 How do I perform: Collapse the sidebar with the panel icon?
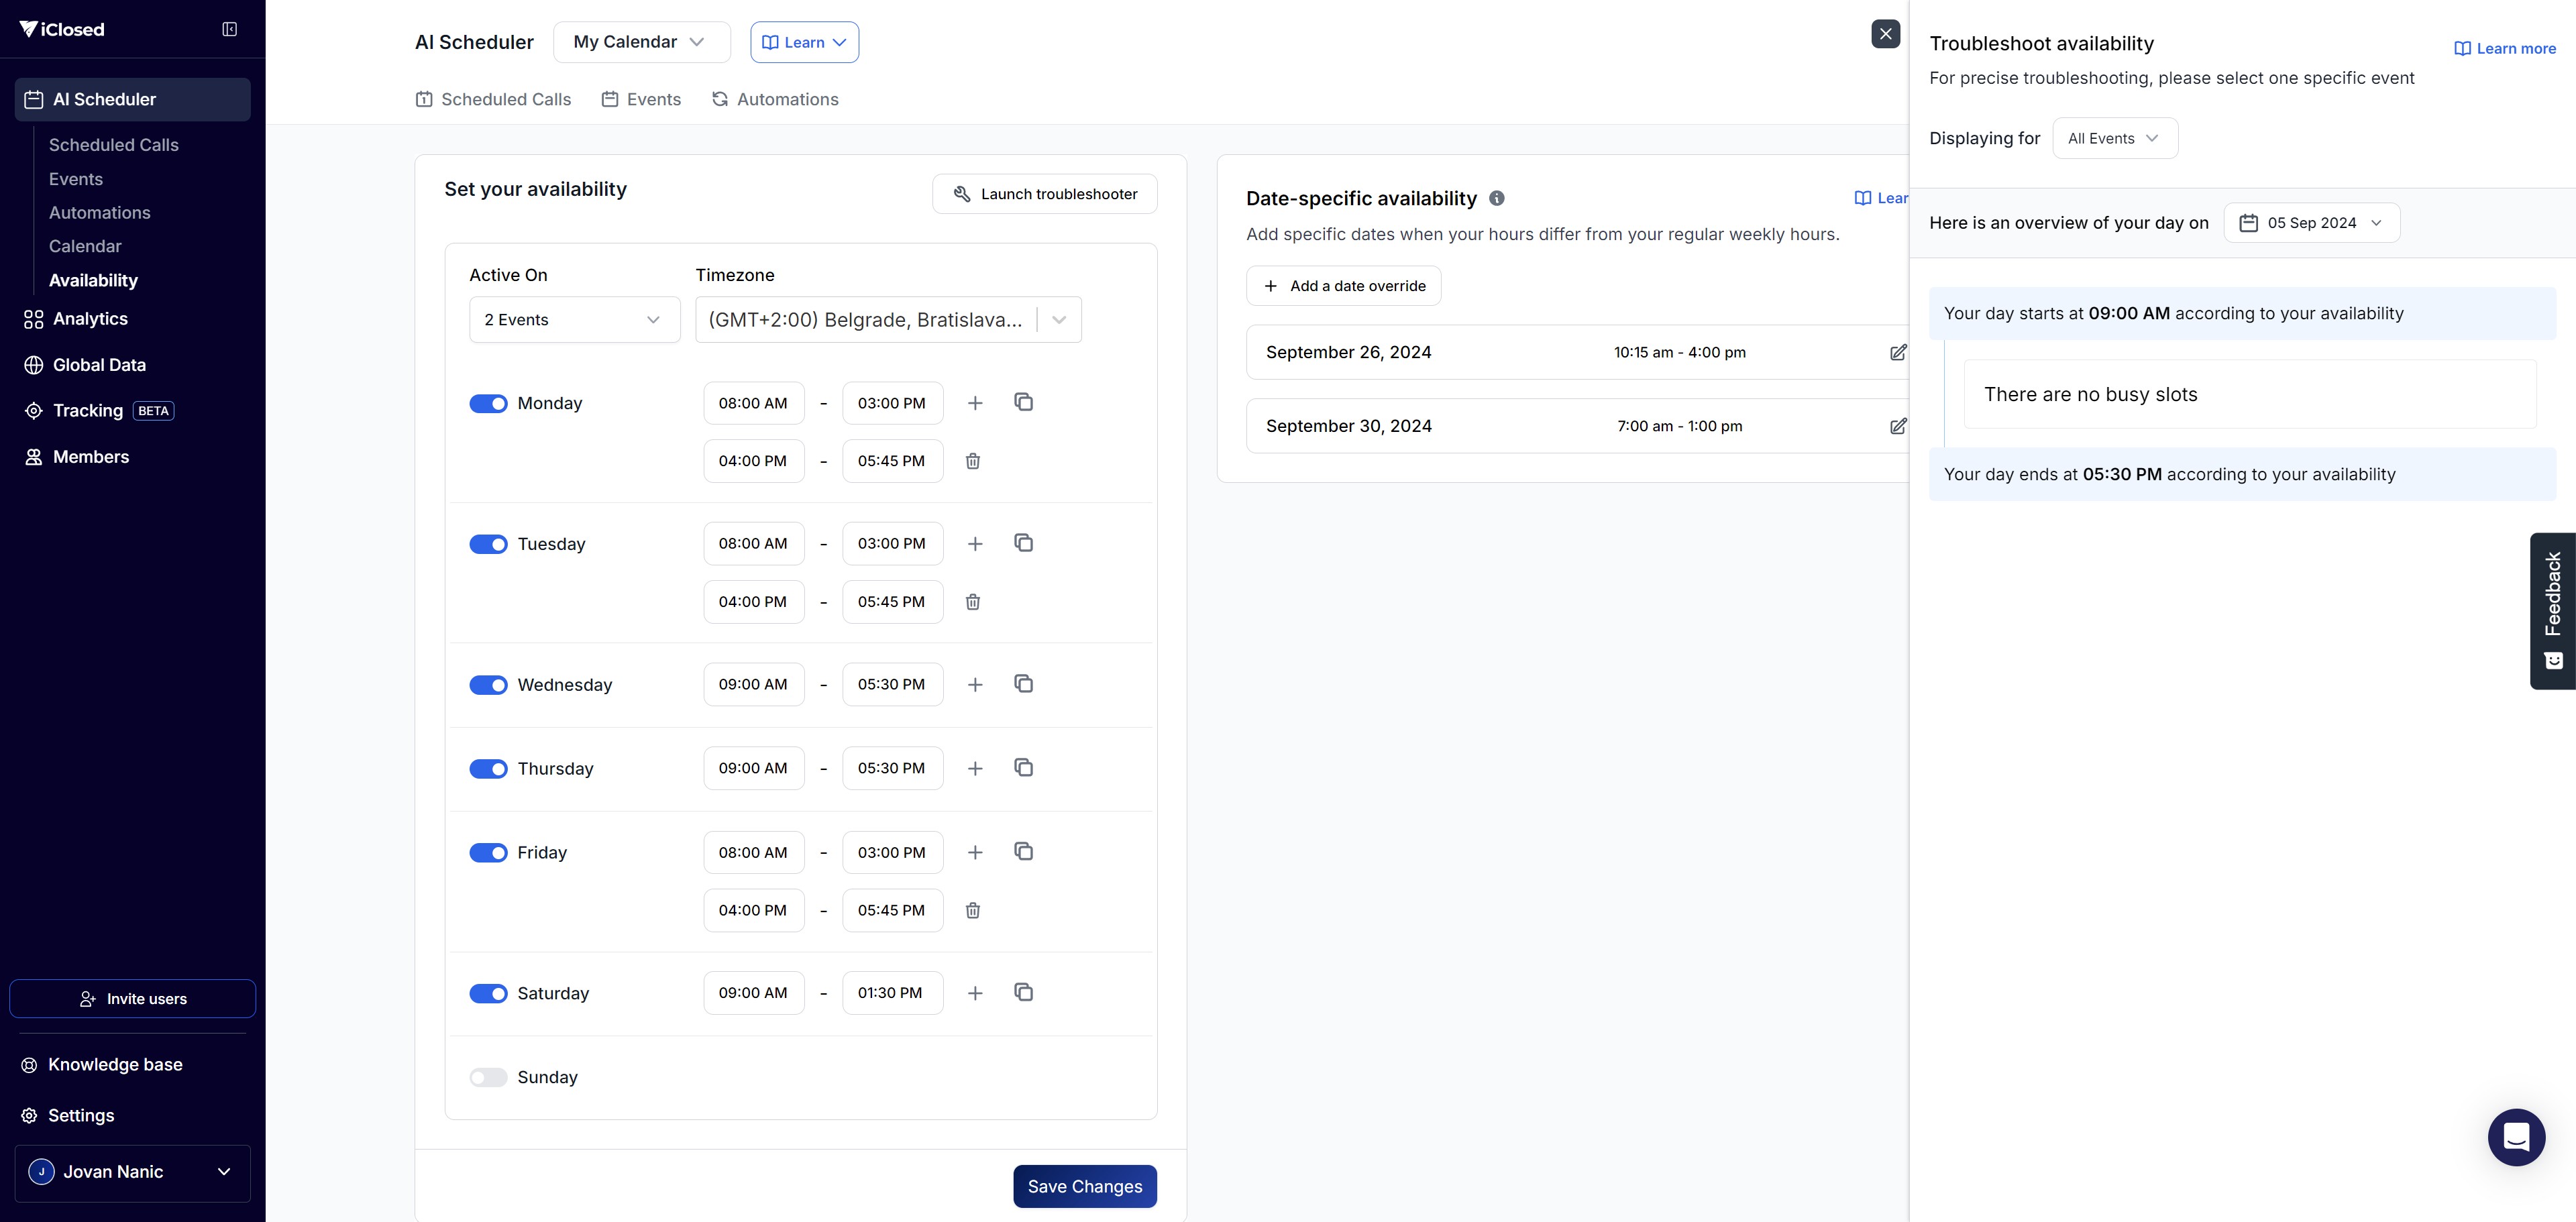tap(229, 29)
